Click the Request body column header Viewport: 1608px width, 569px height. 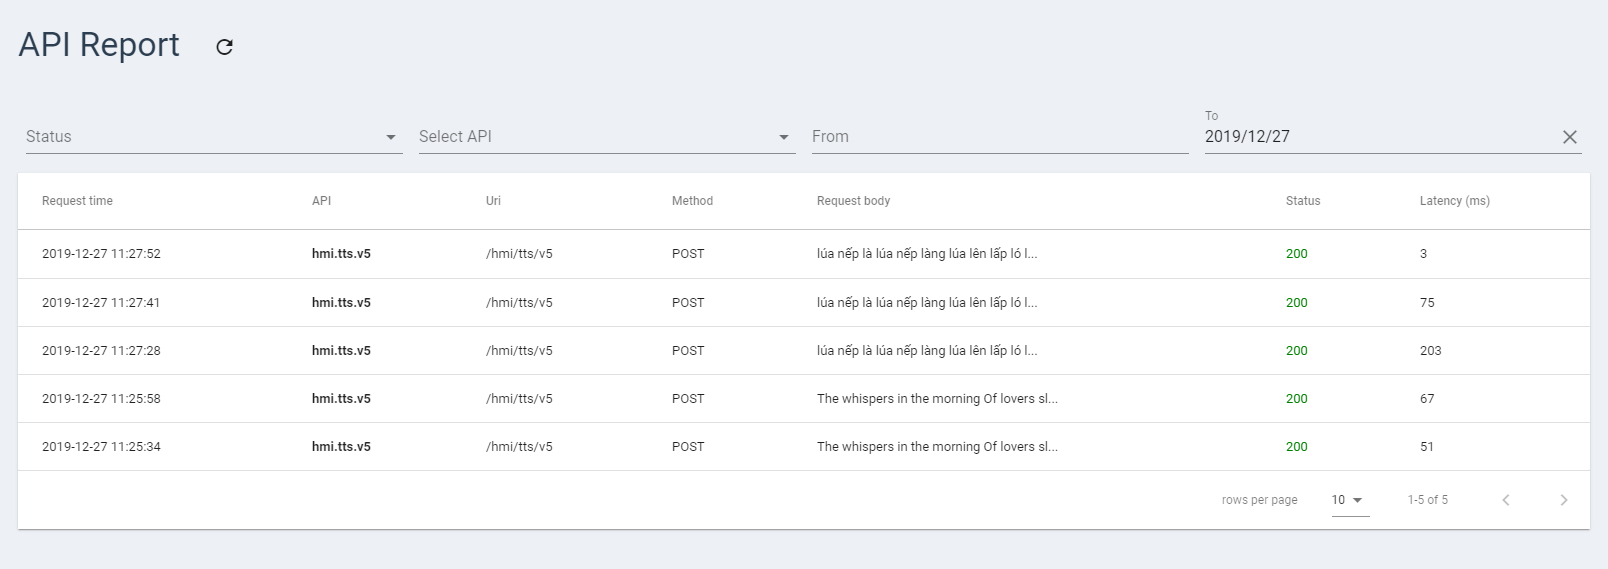coord(853,201)
